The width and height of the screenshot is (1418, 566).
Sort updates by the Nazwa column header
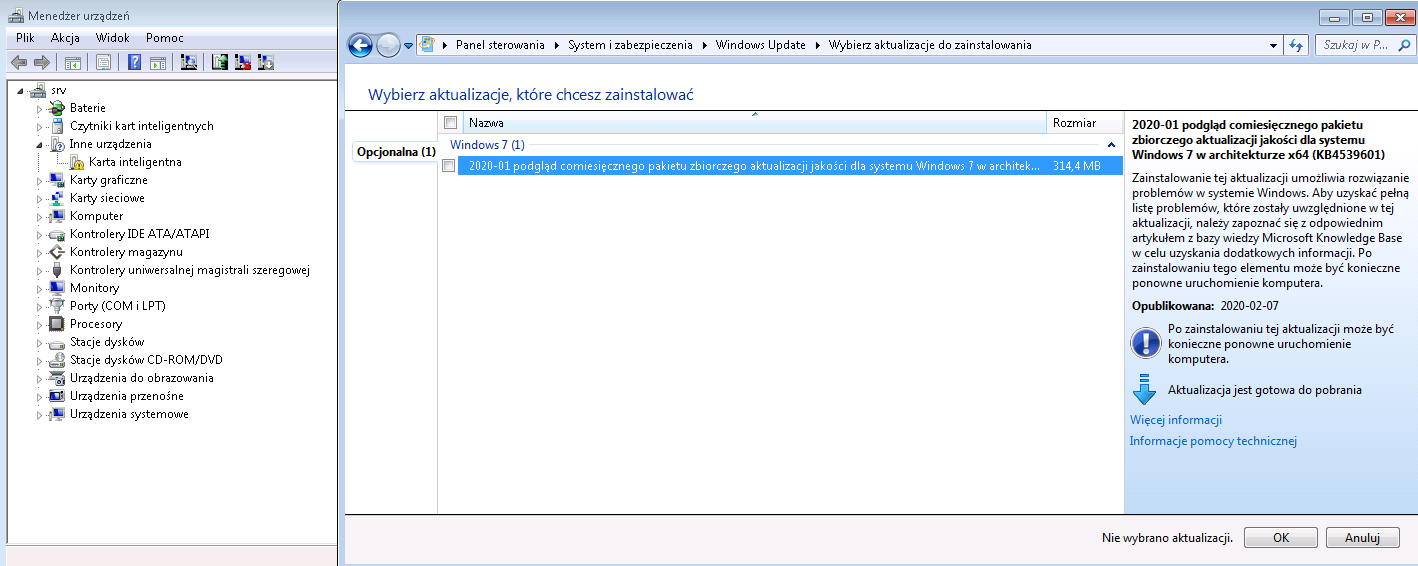tap(753, 123)
